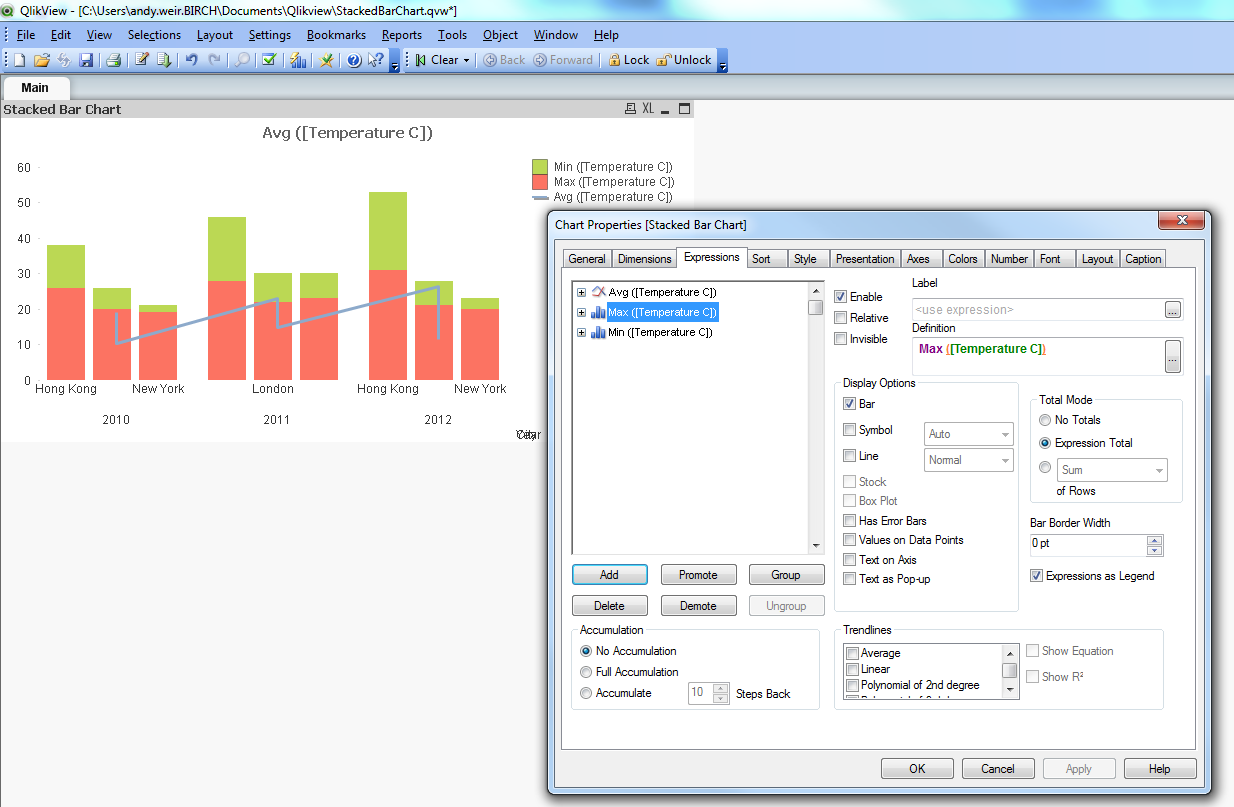Viewport: 1234px width, 807px height.
Task: Enable the Values on Data Points checkbox
Action: (850, 540)
